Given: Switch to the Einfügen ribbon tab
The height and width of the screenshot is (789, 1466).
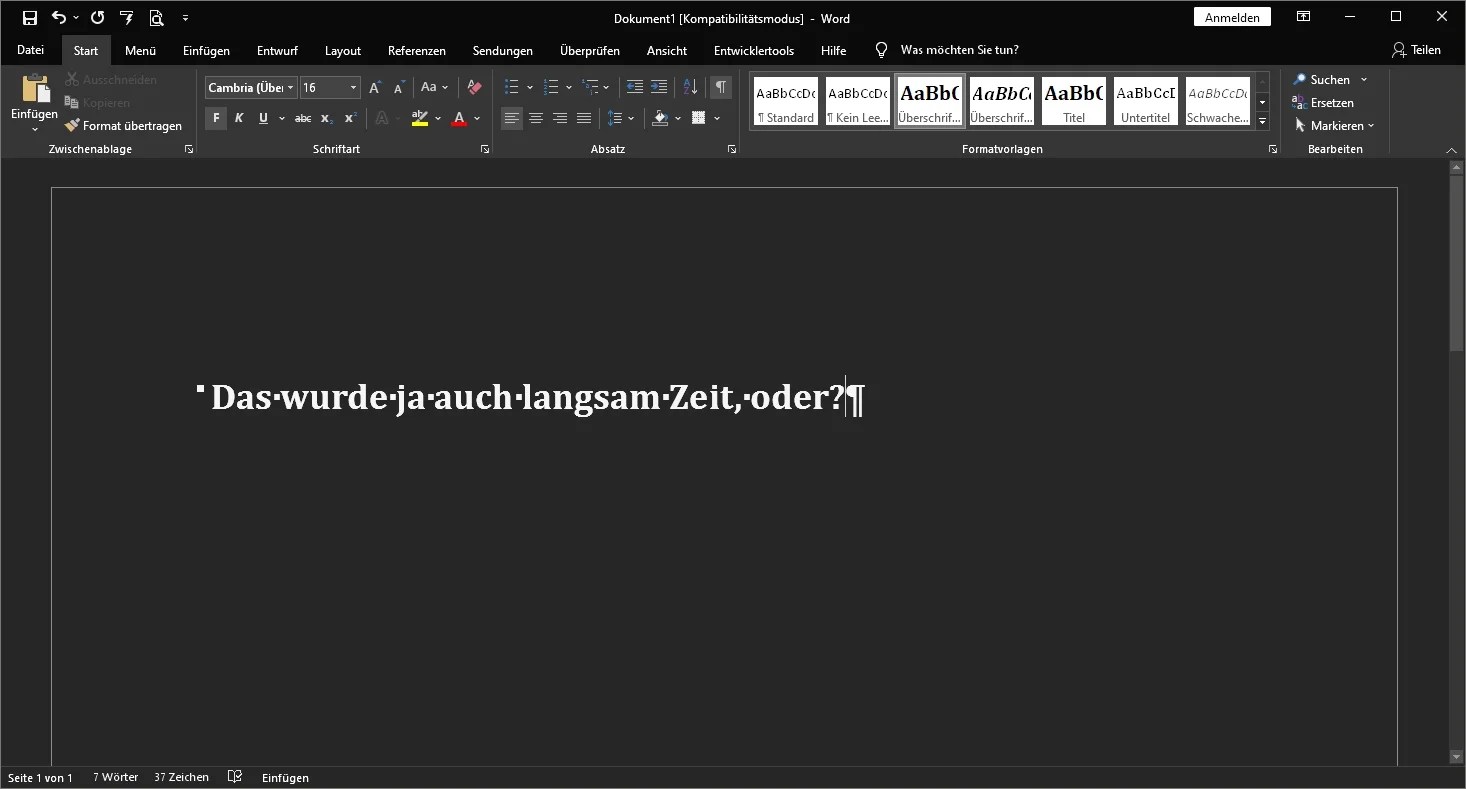Looking at the screenshot, I should pyautogui.click(x=206, y=50).
